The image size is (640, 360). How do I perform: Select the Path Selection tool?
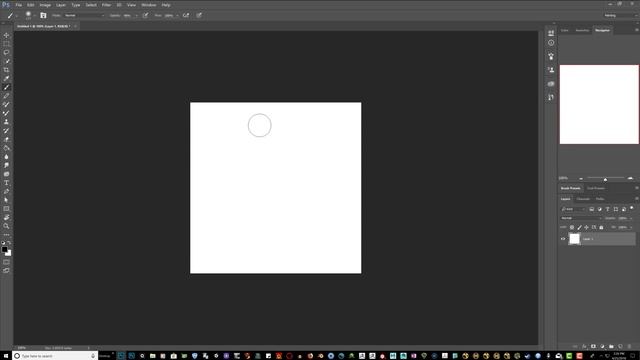[6, 200]
